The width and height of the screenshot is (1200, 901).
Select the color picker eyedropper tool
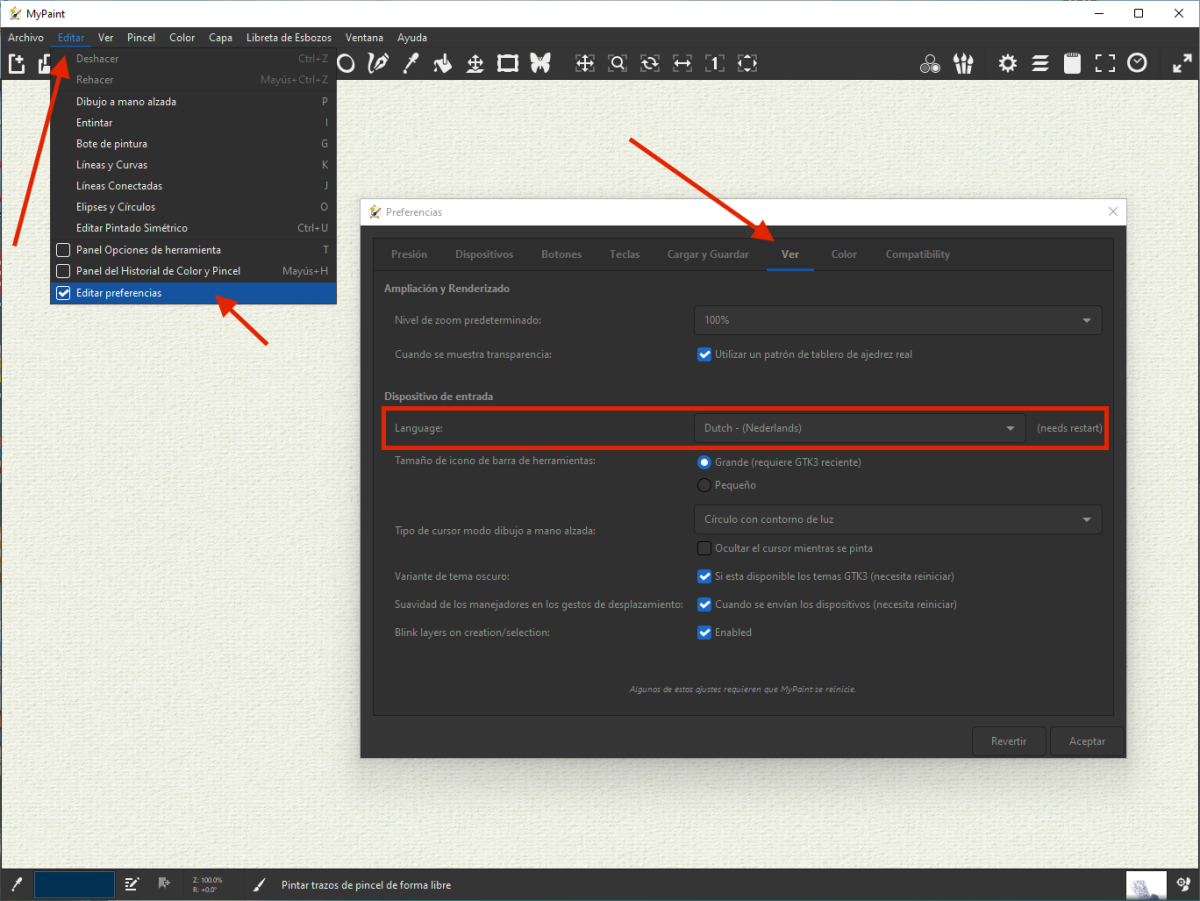(410, 63)
